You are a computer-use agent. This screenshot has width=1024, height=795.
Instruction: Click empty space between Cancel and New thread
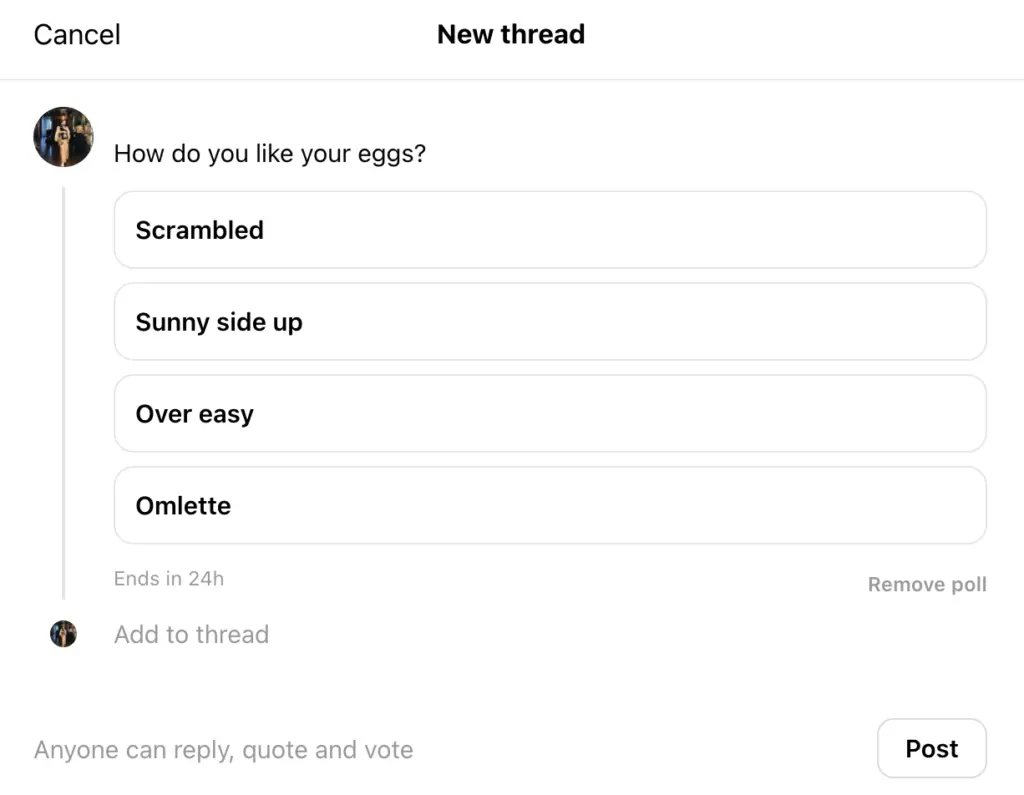[x=280, y=35]
